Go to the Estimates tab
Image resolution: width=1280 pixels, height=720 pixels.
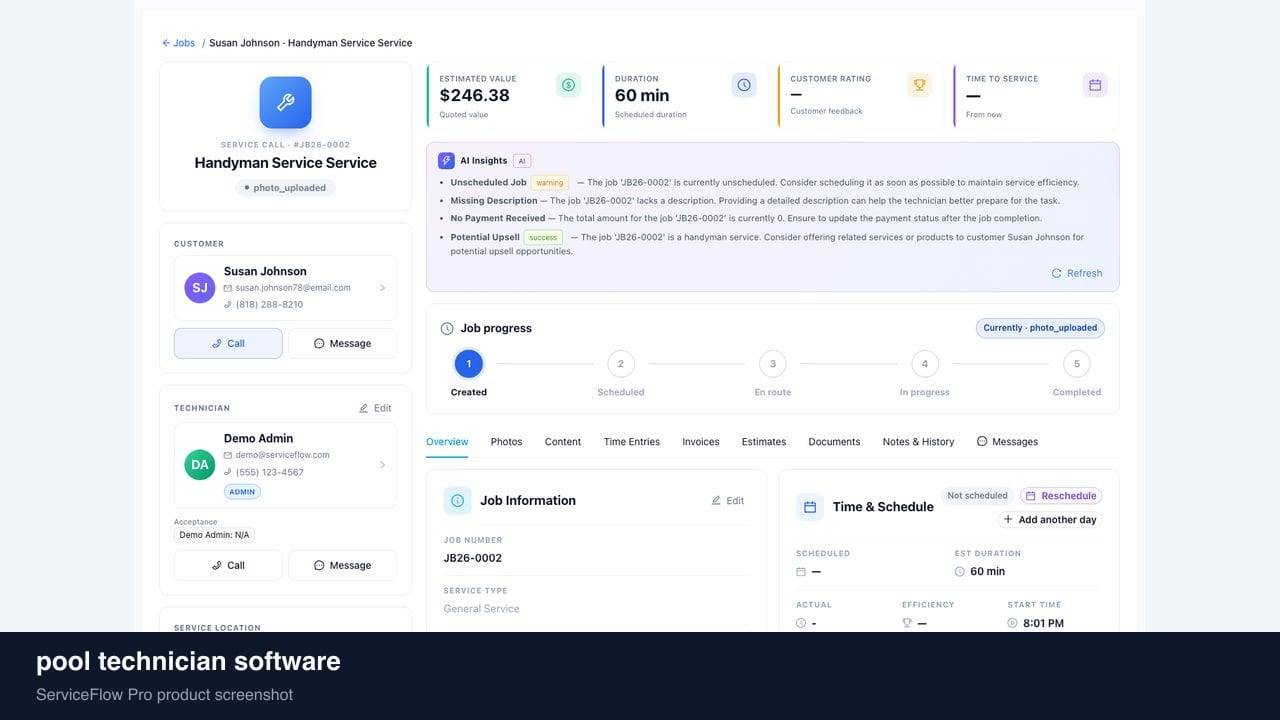tap(764, 442)
